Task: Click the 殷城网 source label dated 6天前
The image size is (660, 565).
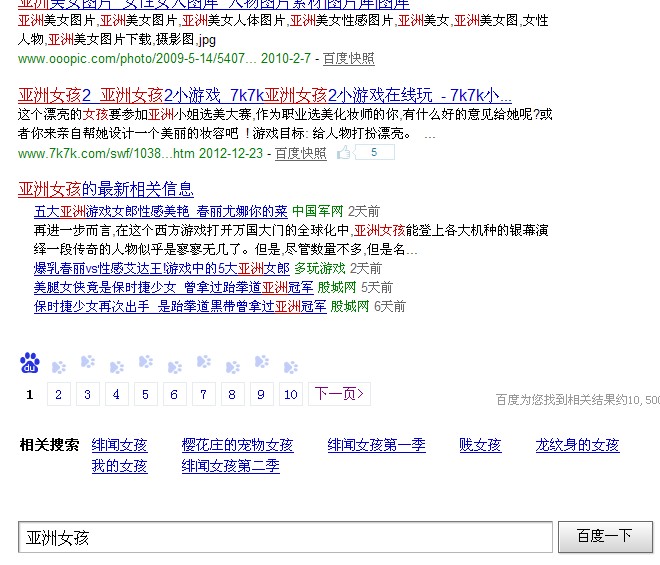Action: (350, 306)
